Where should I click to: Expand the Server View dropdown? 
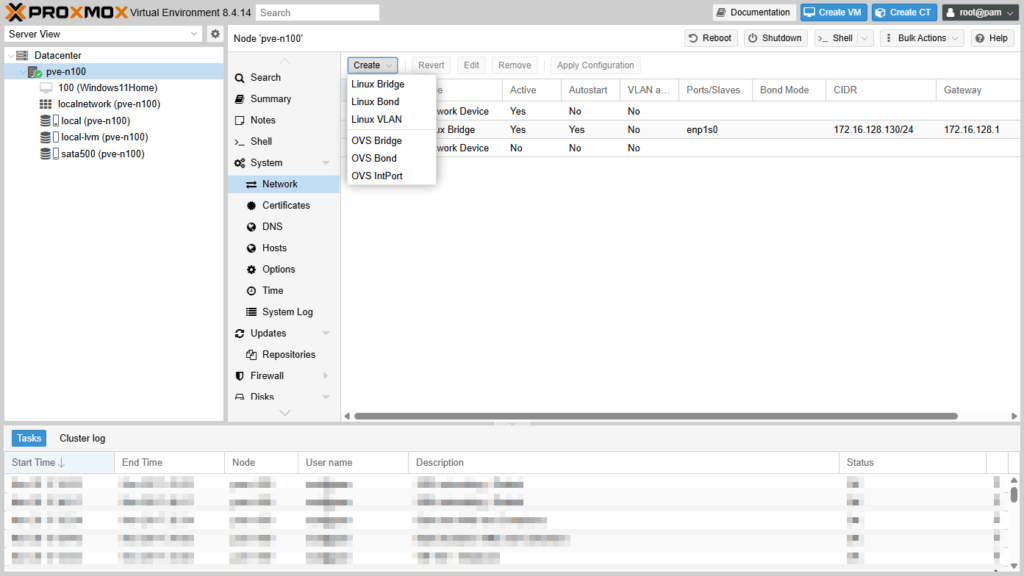[x=194, y=34]
